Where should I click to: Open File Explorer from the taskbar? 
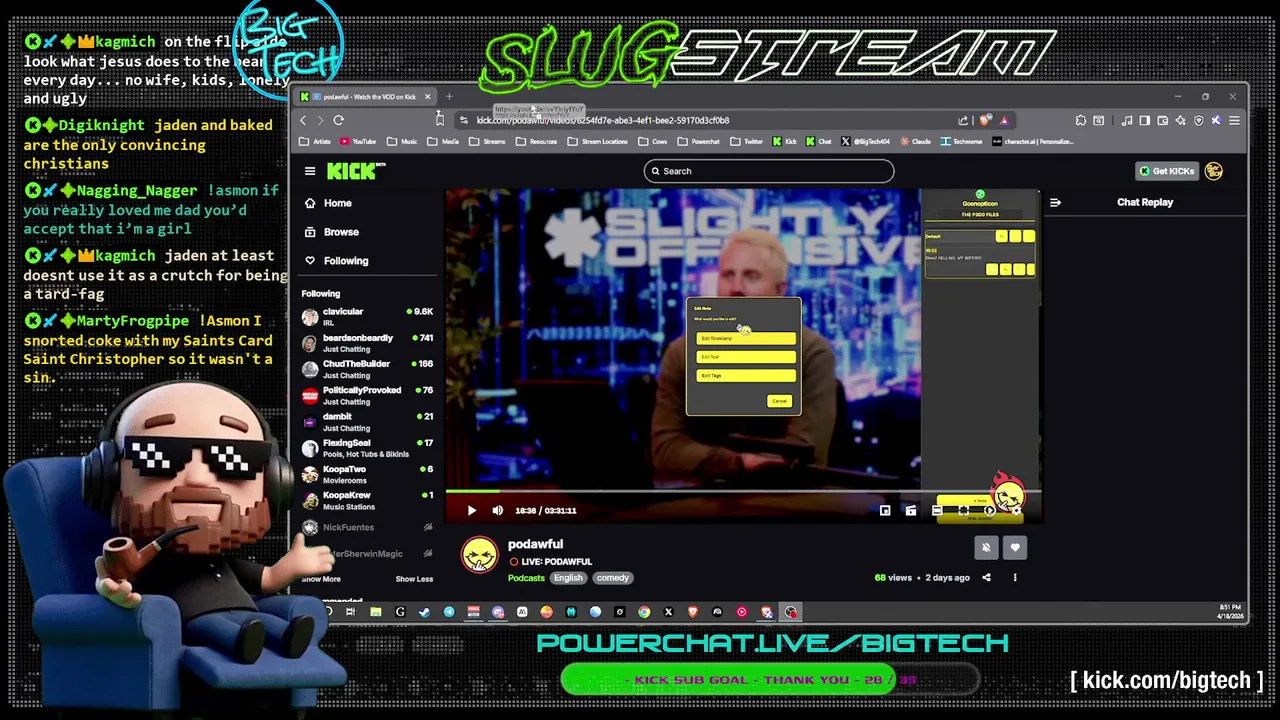point(376,612)
